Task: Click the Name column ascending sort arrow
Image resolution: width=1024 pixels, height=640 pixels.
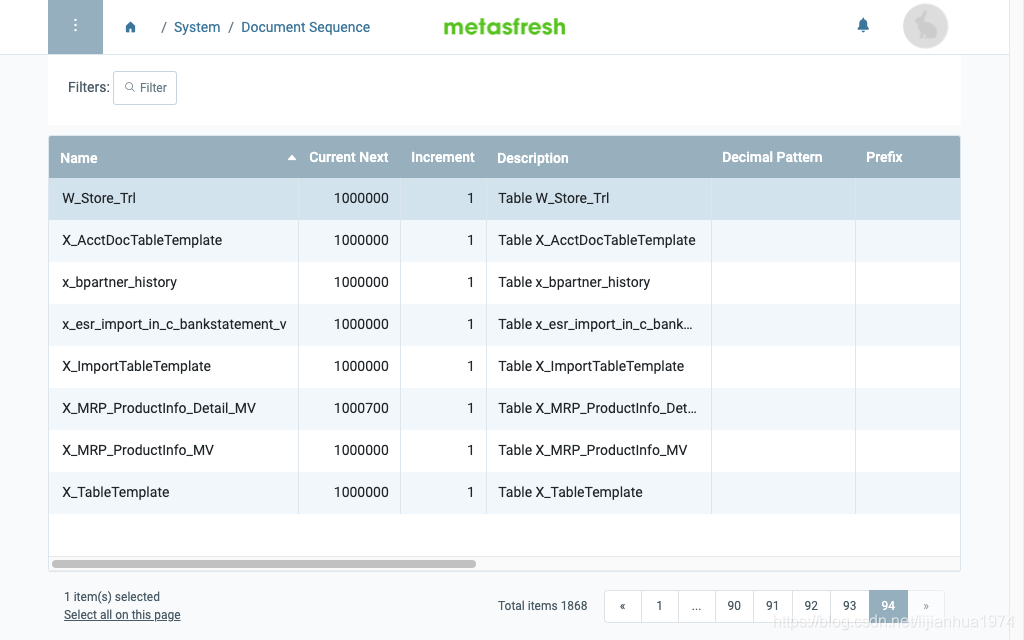Action: point(292,157)
